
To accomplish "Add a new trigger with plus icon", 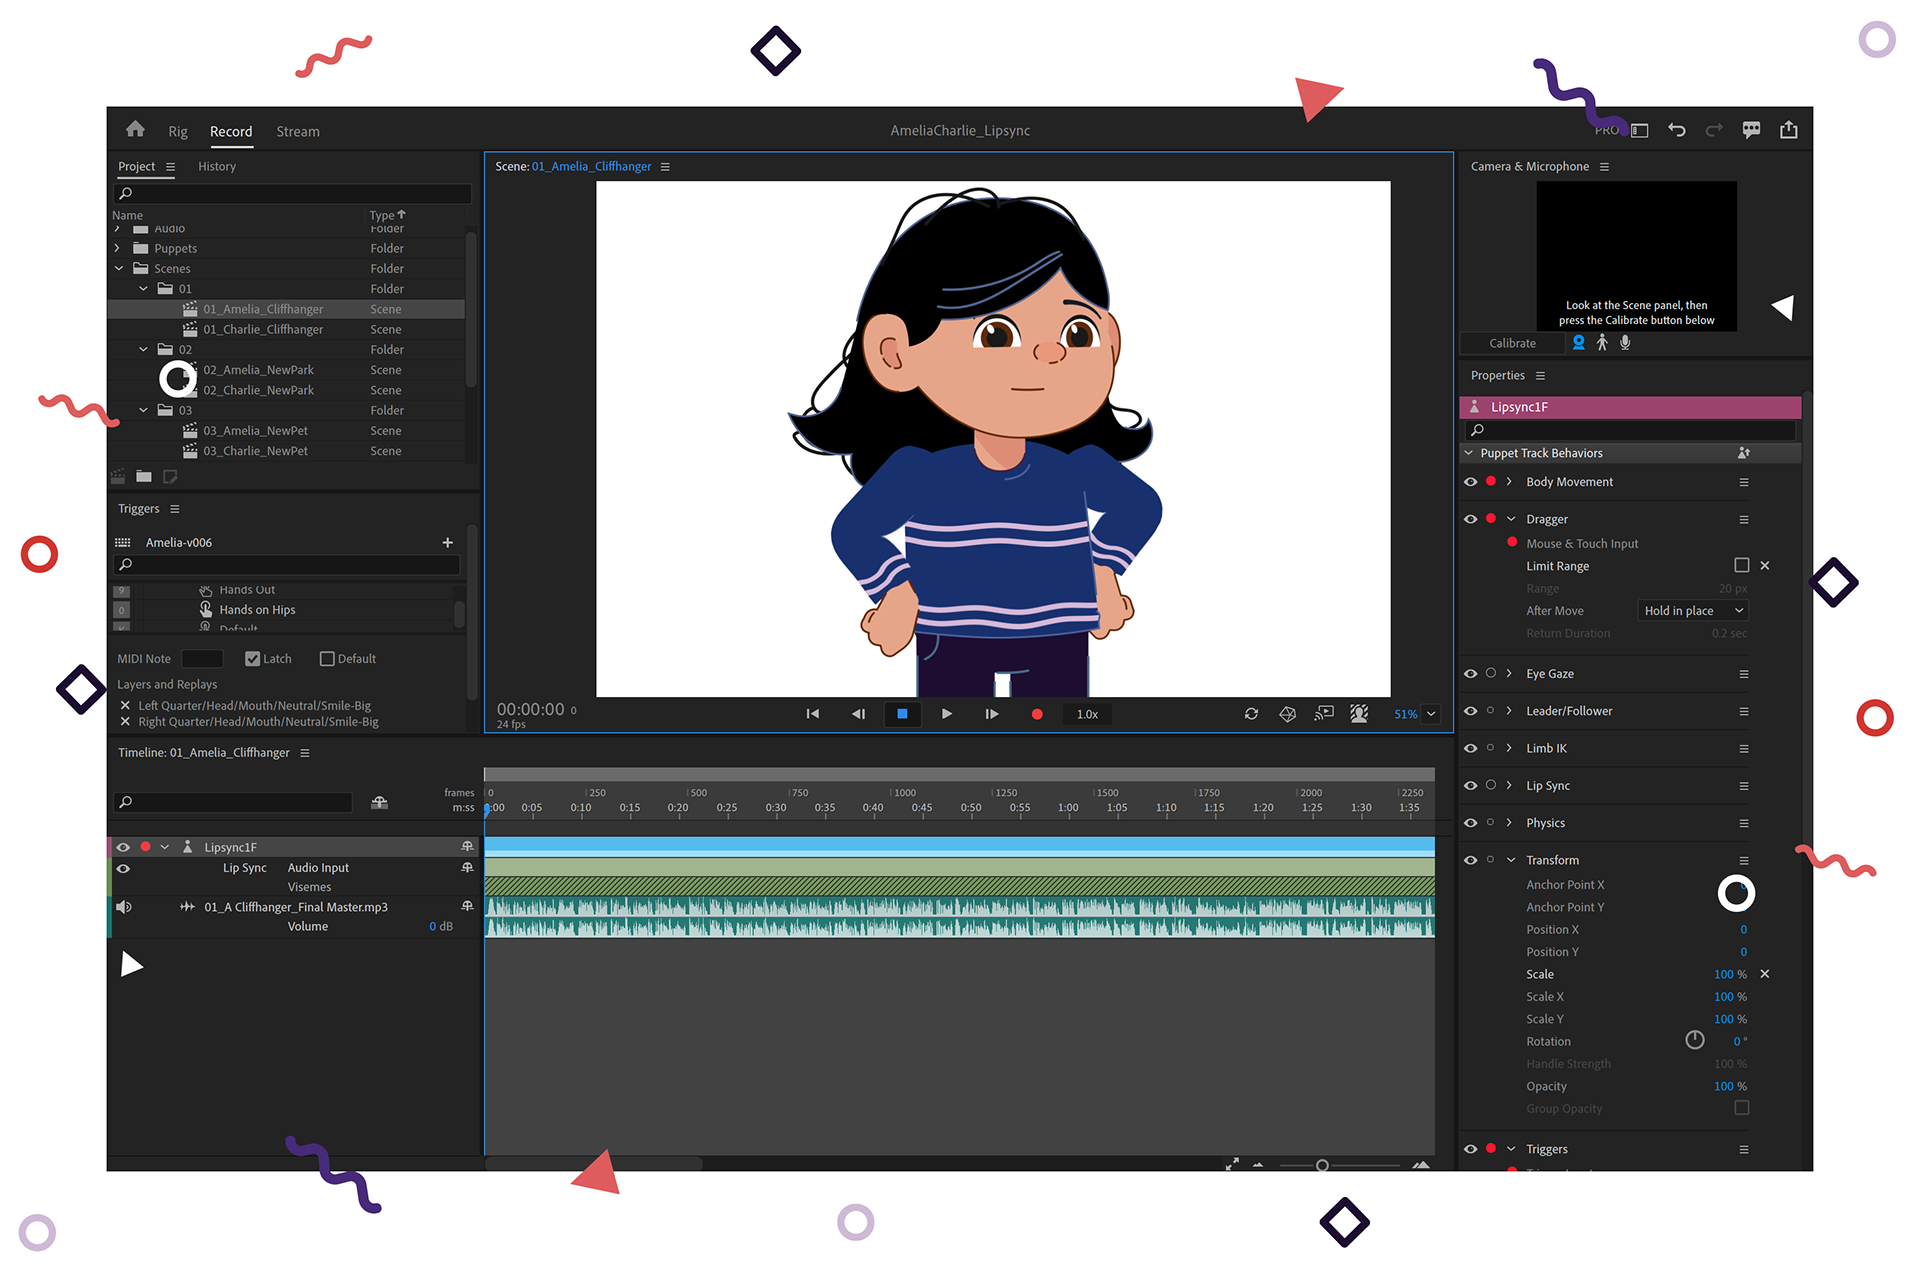I will 447,542.
